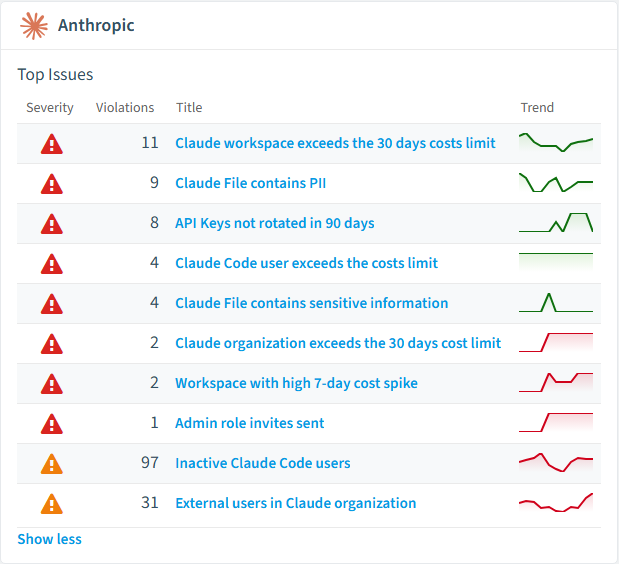Open Workspace with high 7-day cost spike
This screenshot has width=619, height=564.
tap(296, 383)
